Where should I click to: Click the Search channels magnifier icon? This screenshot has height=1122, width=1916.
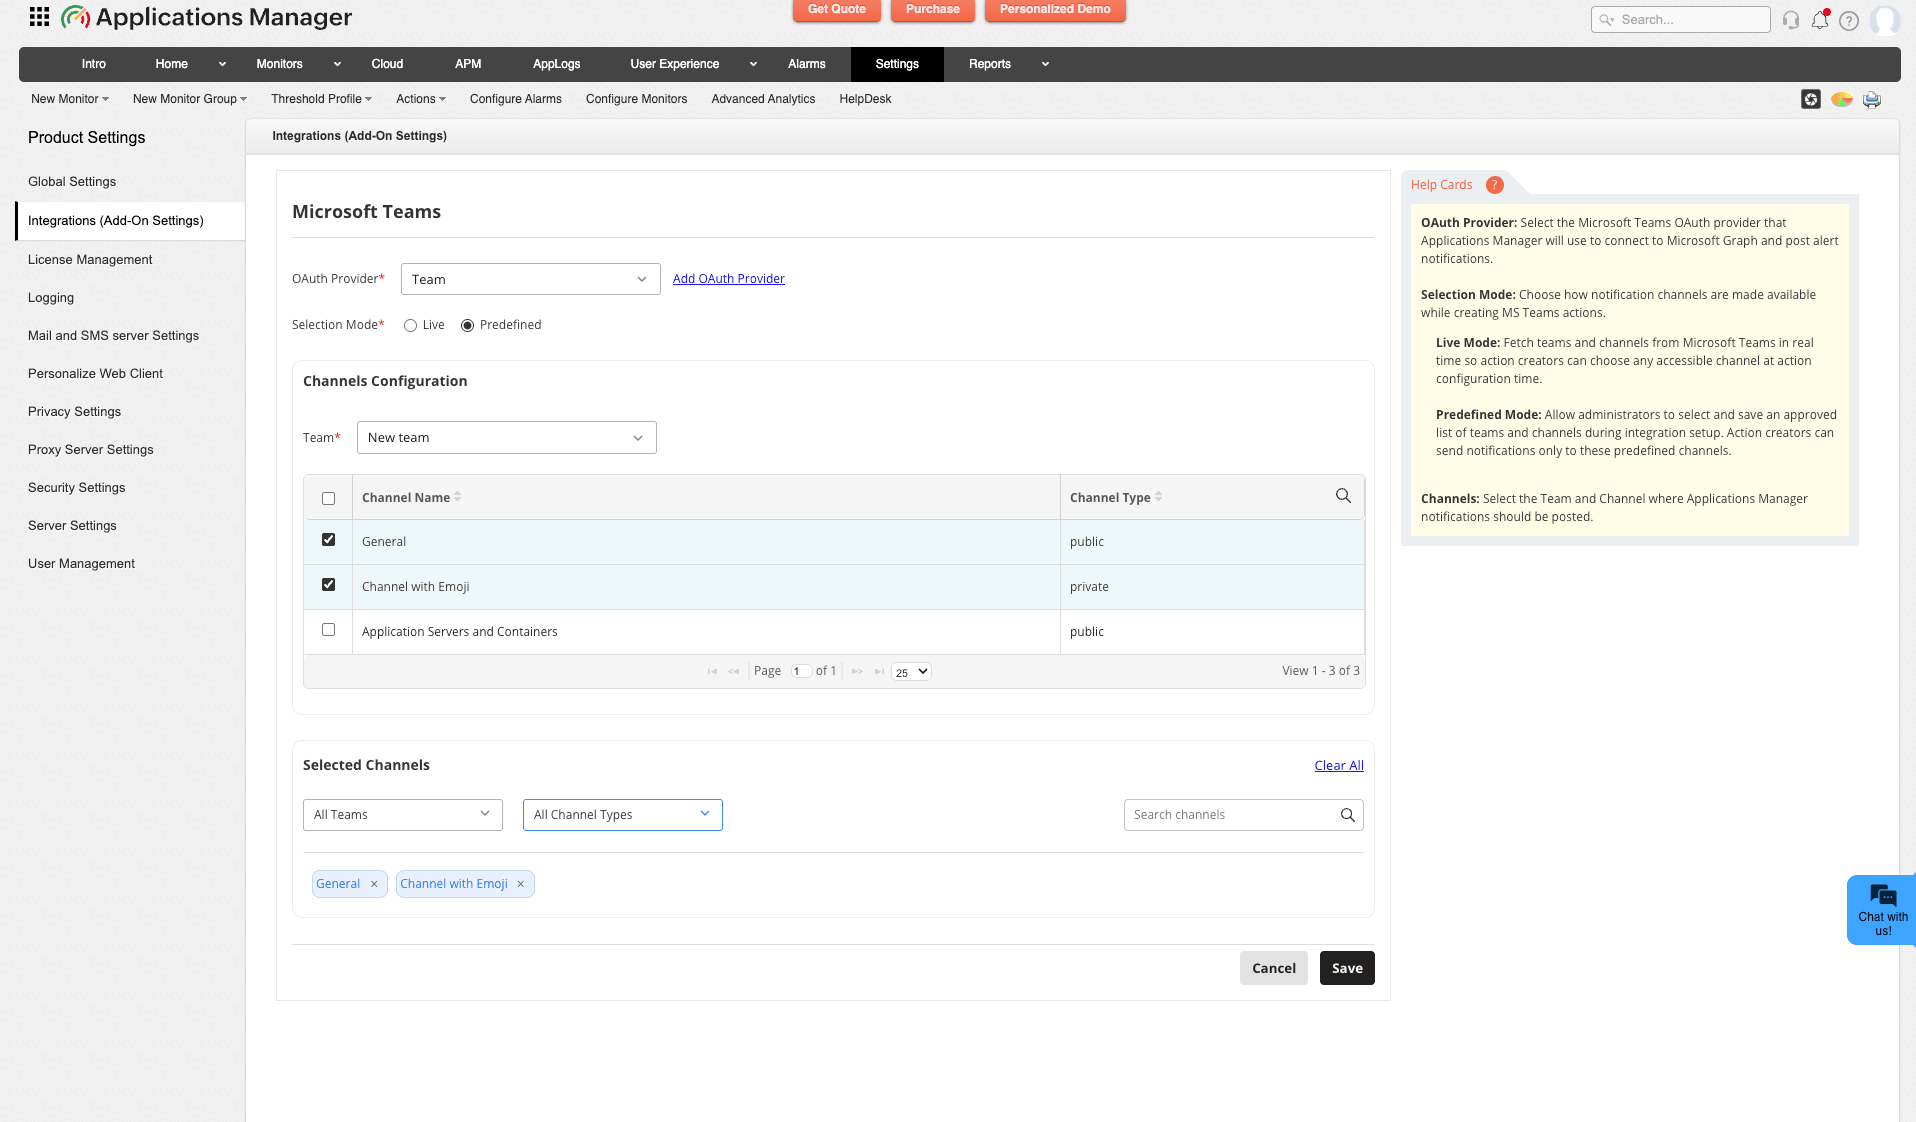point(1348,815)
